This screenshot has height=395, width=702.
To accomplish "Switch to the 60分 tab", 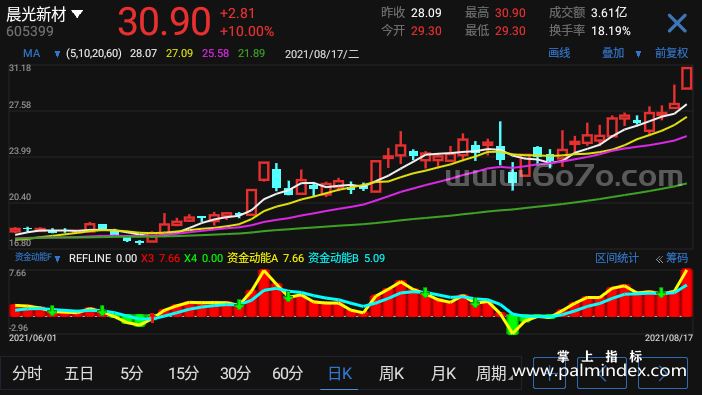I will (287, 373).
